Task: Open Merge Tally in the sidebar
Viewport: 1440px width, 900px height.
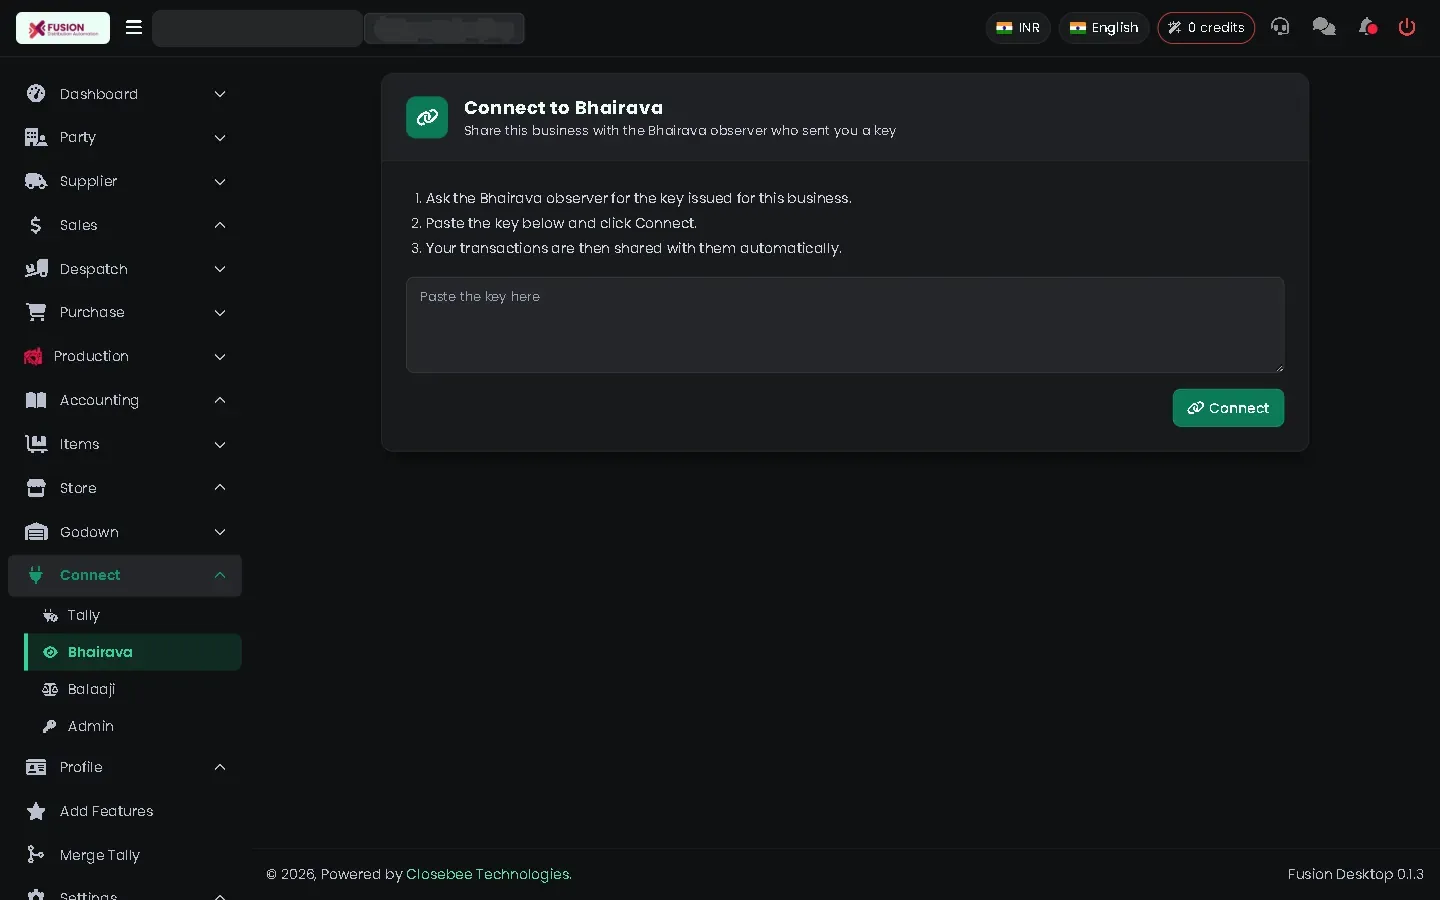Action: pyautogui.click(x=125, y=855)
